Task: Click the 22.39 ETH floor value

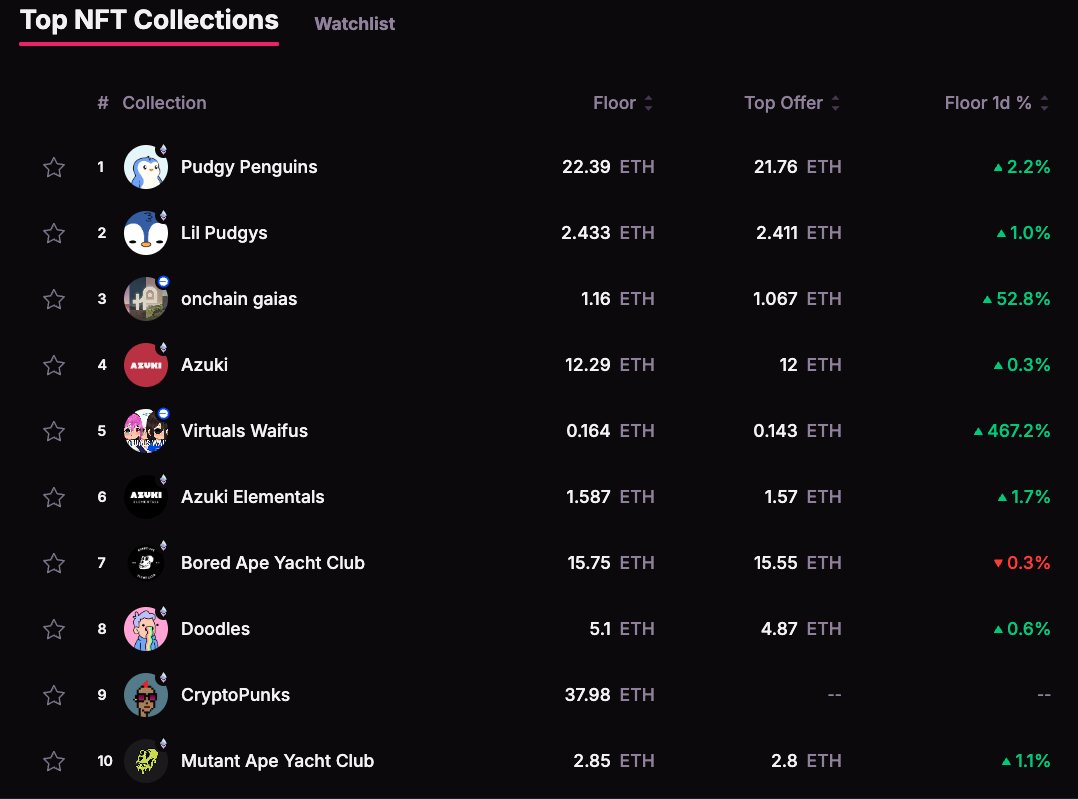Action: click(x=608, y=167)
